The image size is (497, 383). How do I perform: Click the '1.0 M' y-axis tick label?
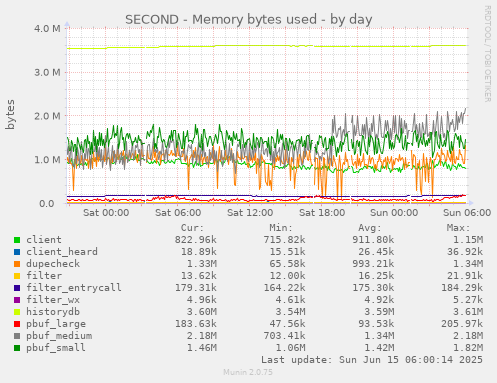pos(47,160)
